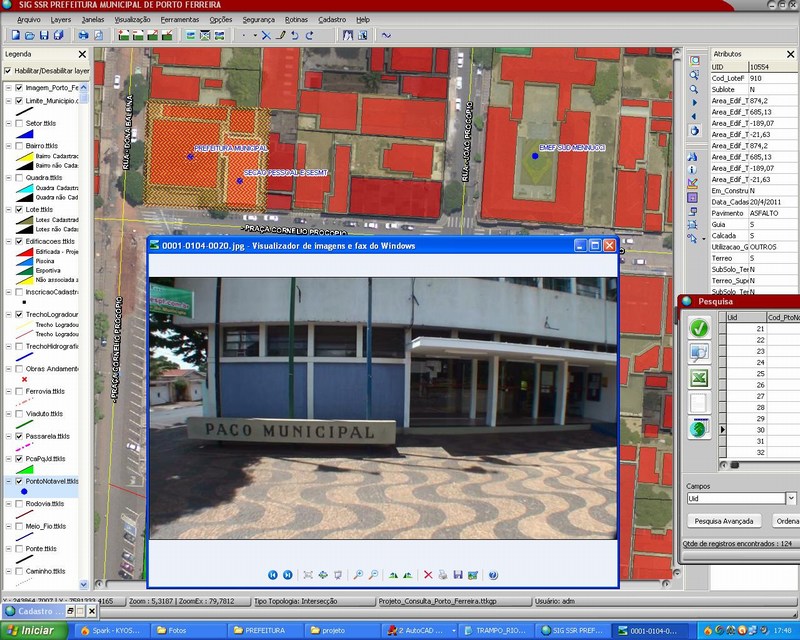
Task: Click the print icon in main toolbar
Action: pos(83,35)
